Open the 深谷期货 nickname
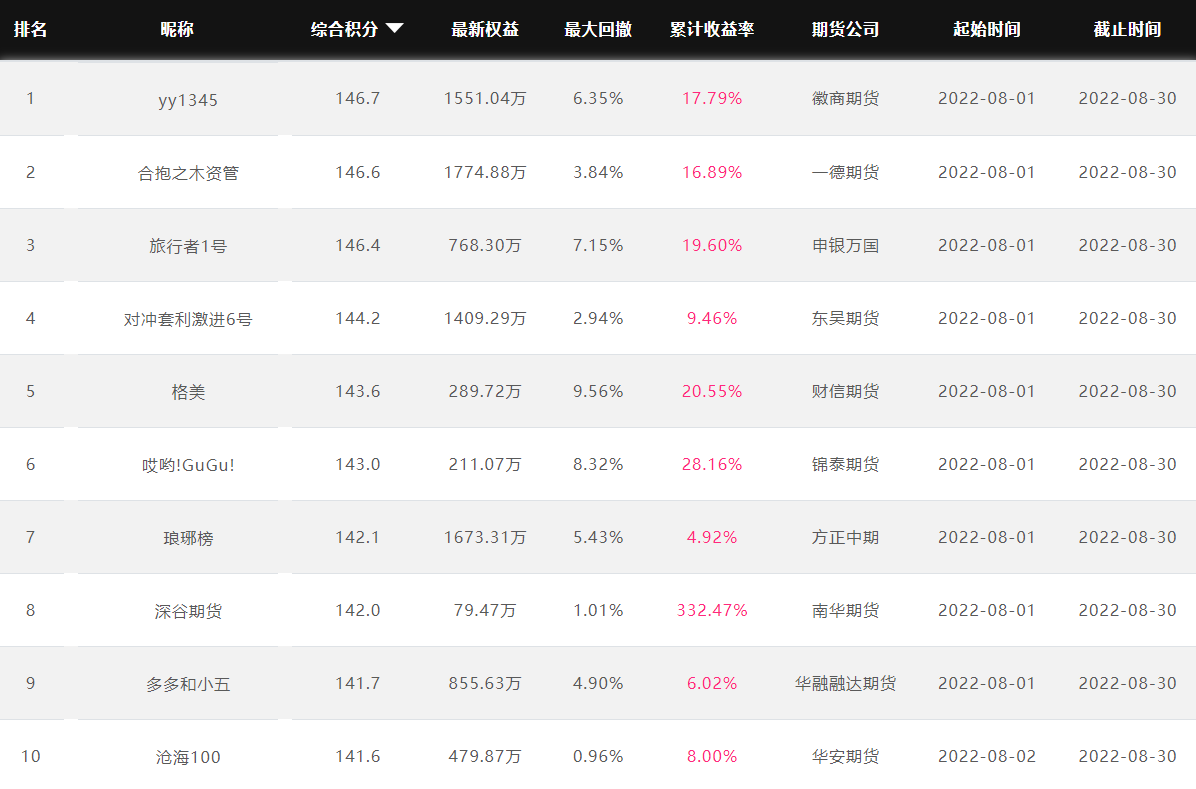 pyautogui.click(x=188, y=611)
